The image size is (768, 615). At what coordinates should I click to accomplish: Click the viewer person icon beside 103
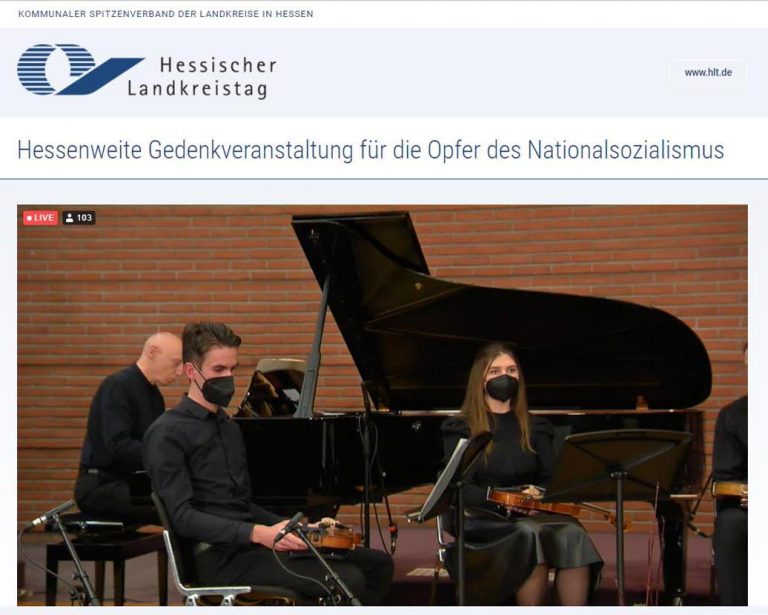pyautogui.click(x=70, y=218)
